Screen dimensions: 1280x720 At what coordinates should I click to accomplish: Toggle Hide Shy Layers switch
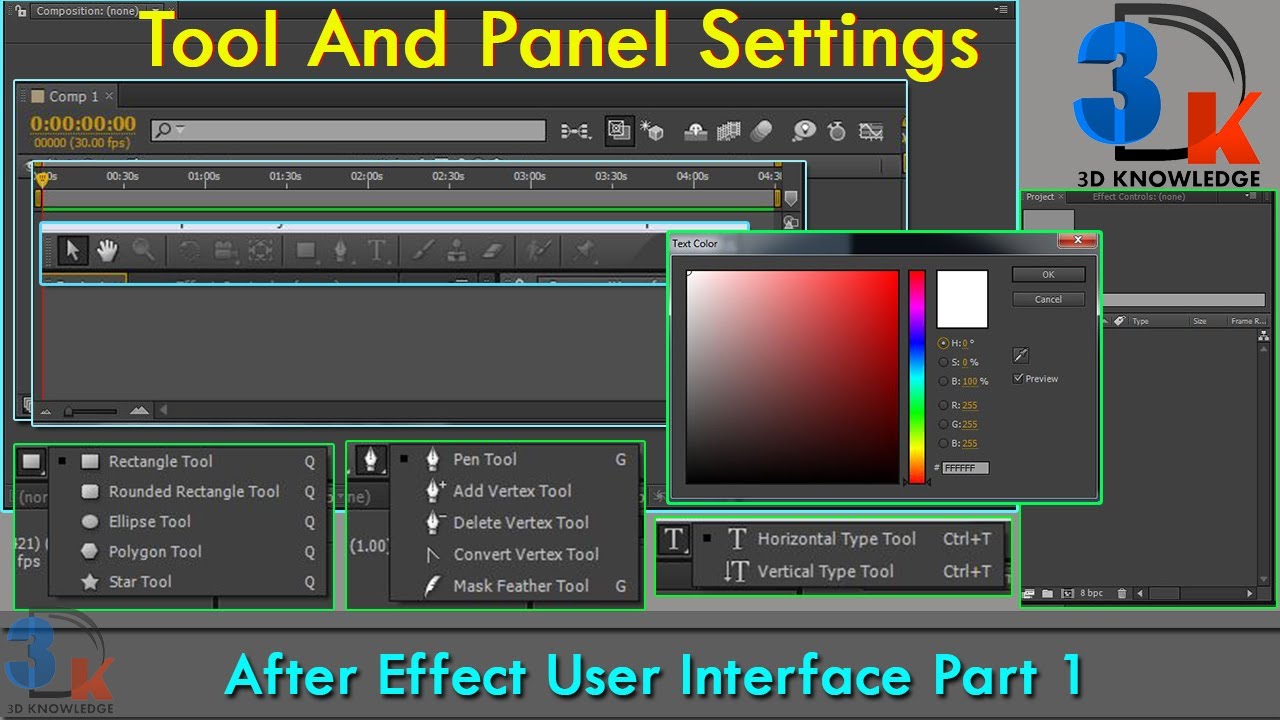(x=696, y=131)
